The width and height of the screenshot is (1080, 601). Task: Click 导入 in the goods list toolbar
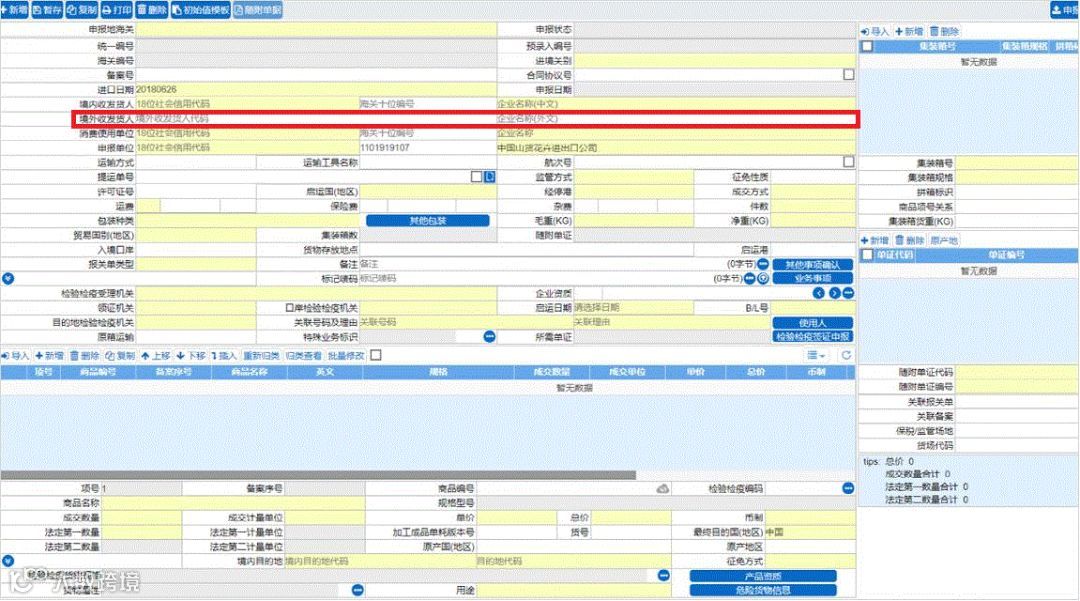[15, 356]
